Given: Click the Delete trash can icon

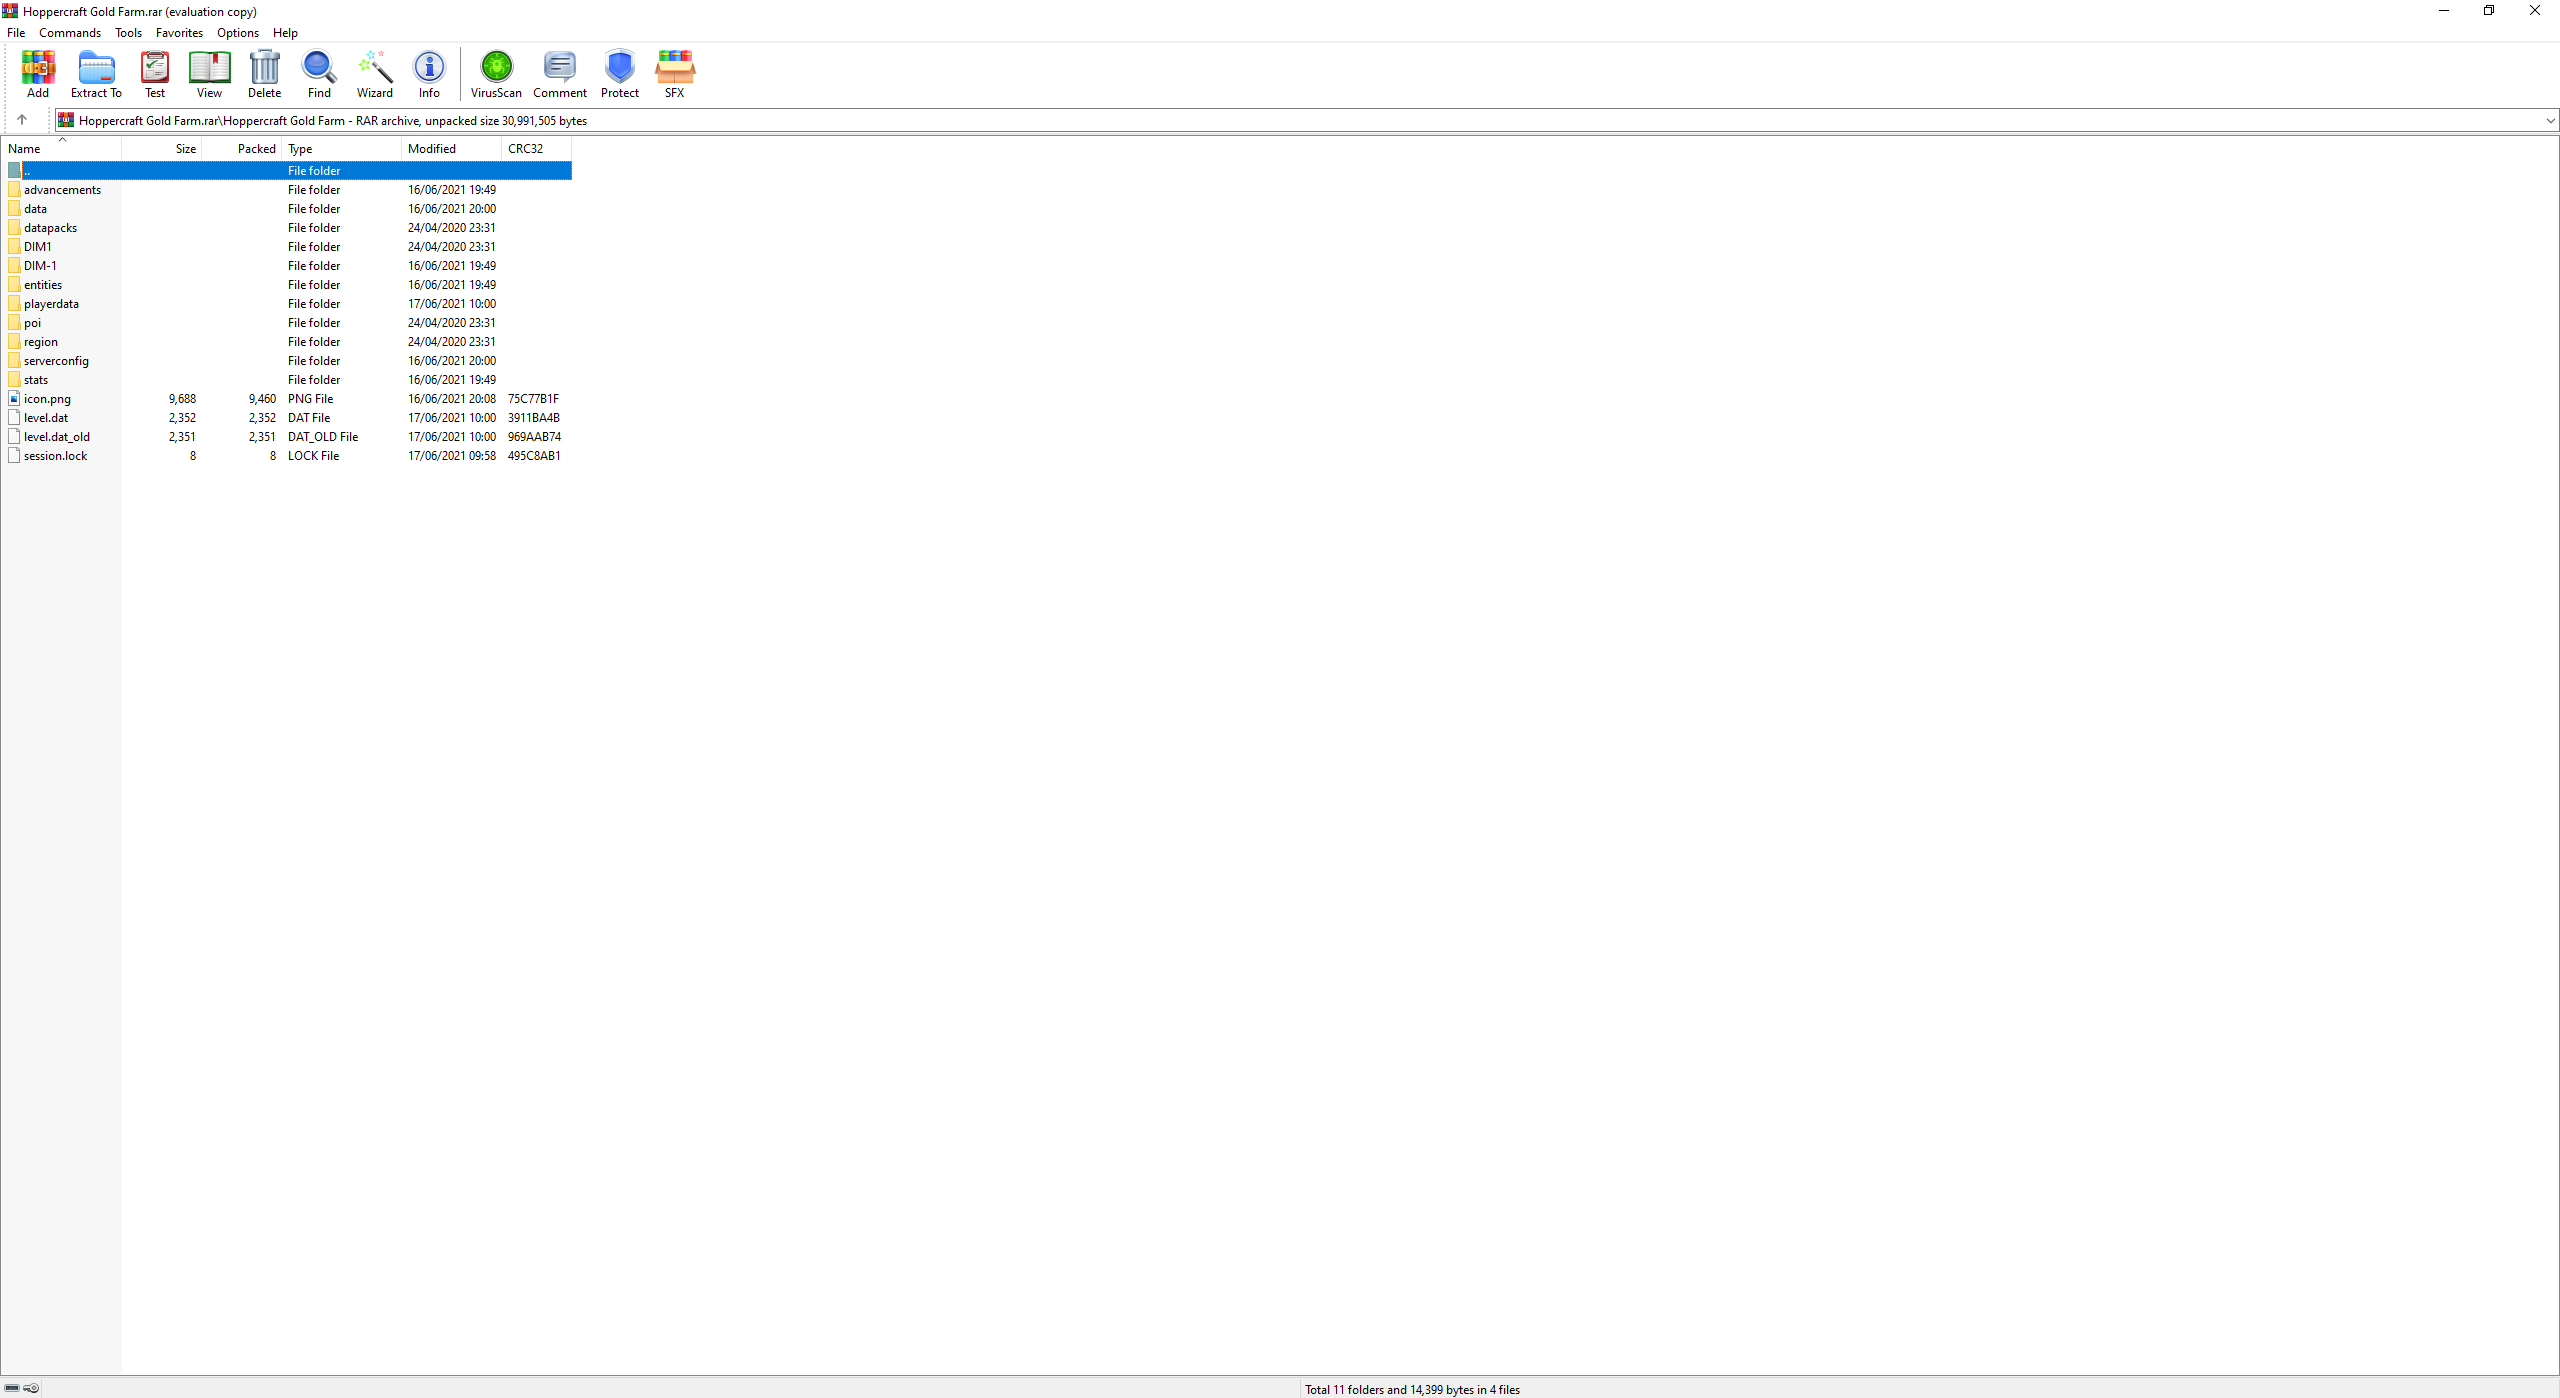Looking at the screenshot, I should click(264, 74).
